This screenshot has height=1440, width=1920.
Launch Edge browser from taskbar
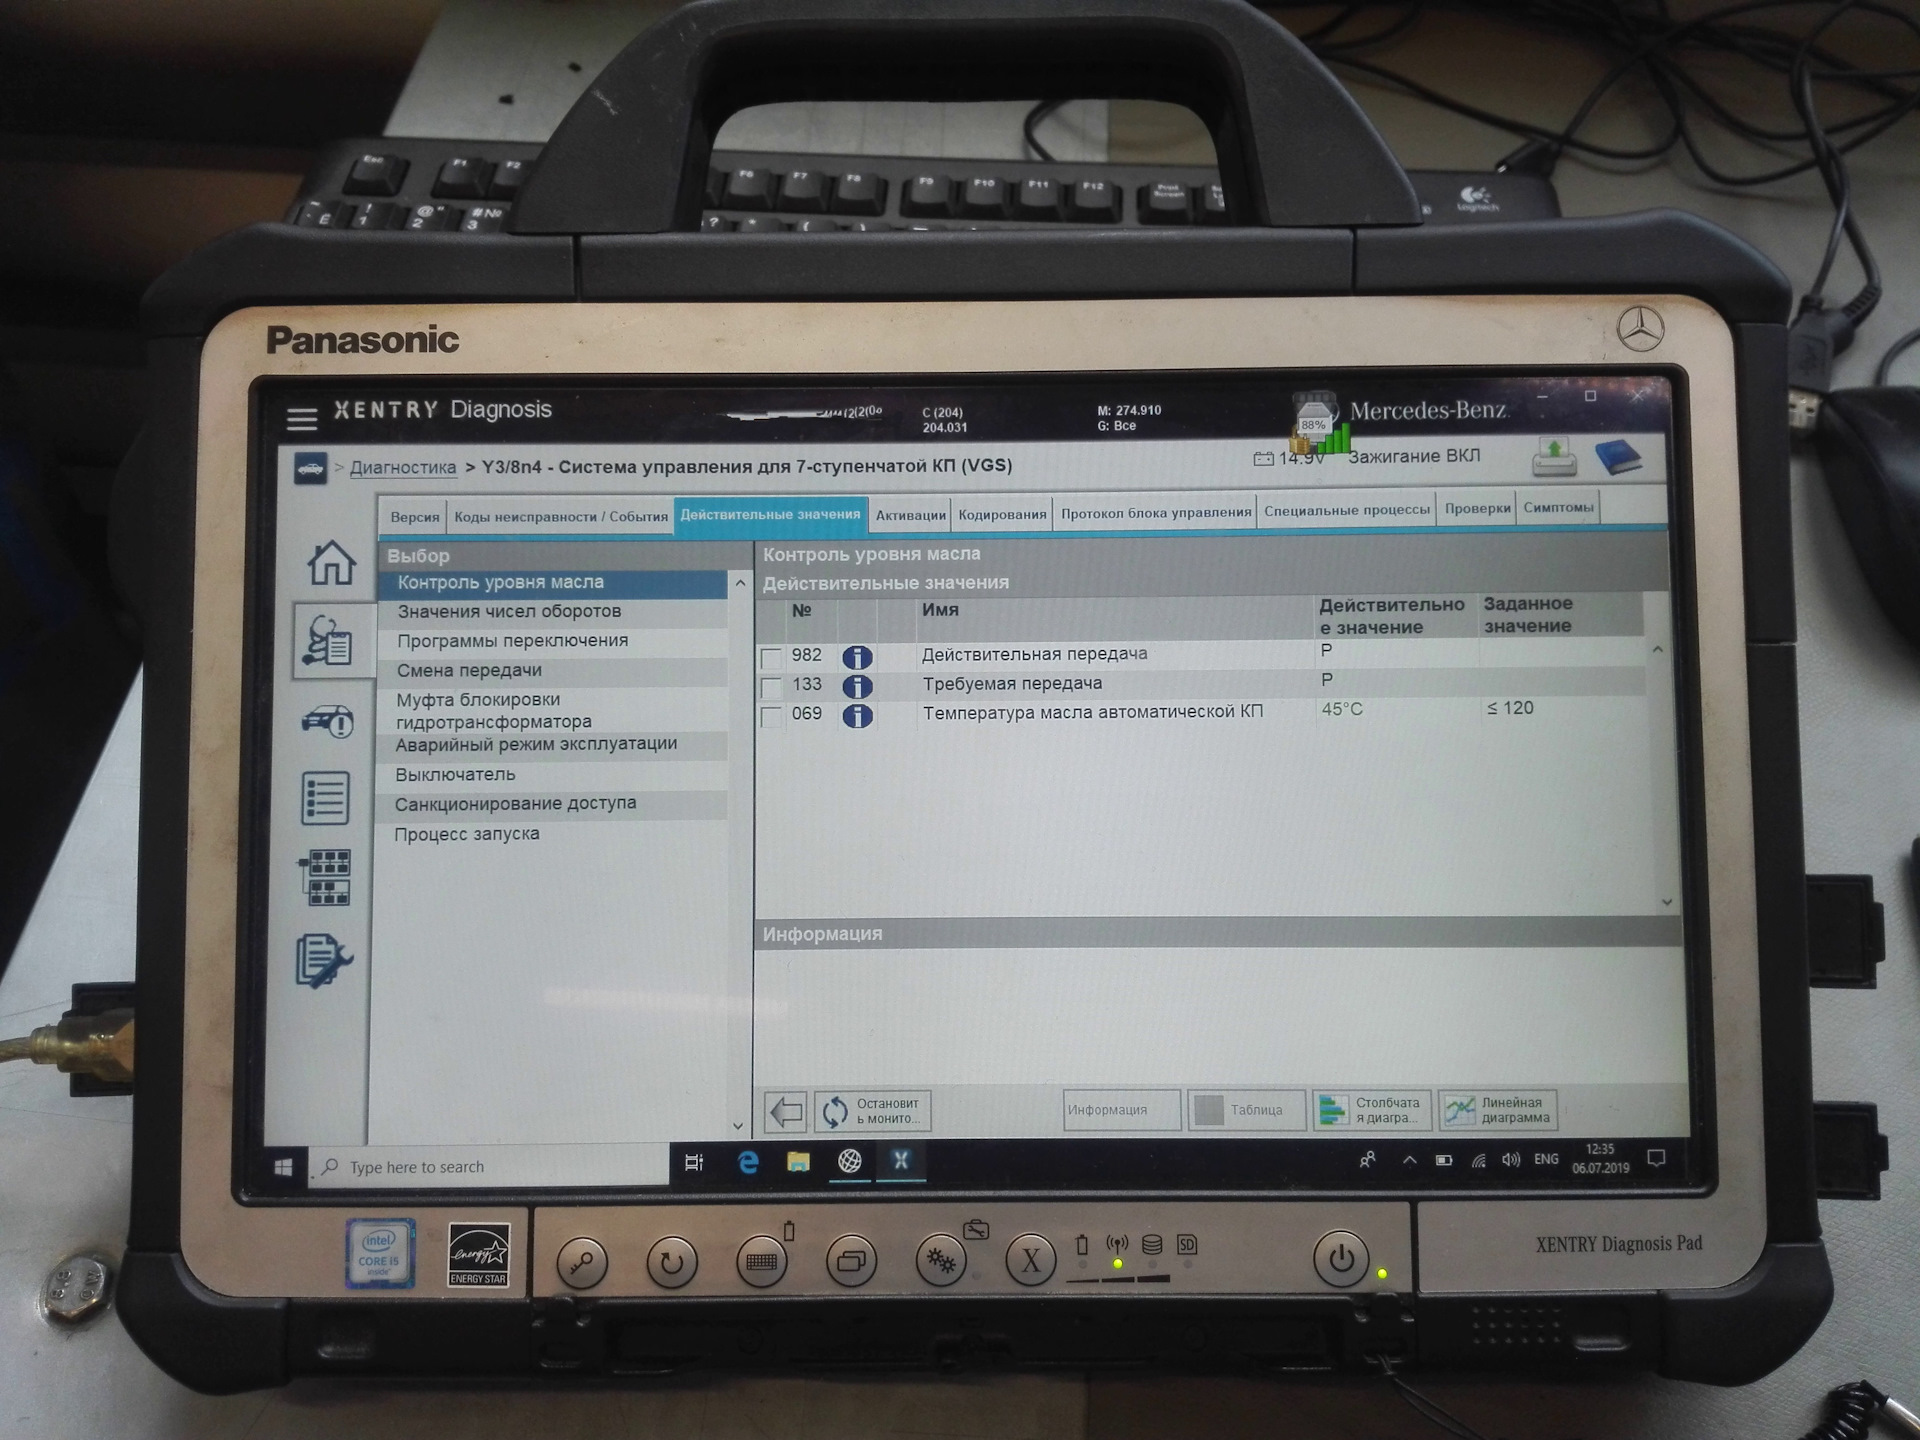747,1162
